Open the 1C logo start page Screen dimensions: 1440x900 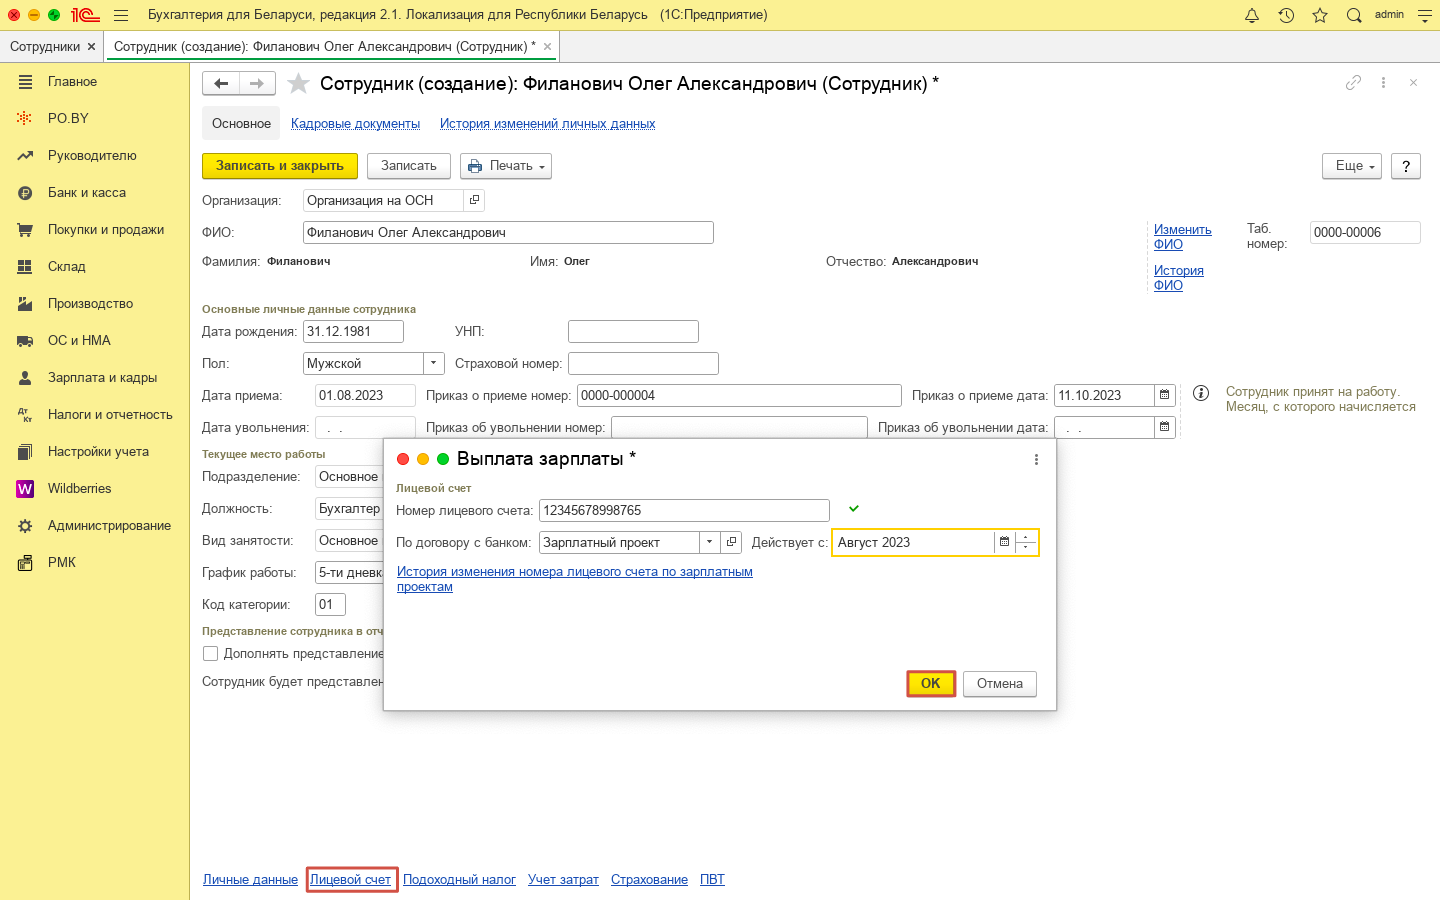(85, 15)
